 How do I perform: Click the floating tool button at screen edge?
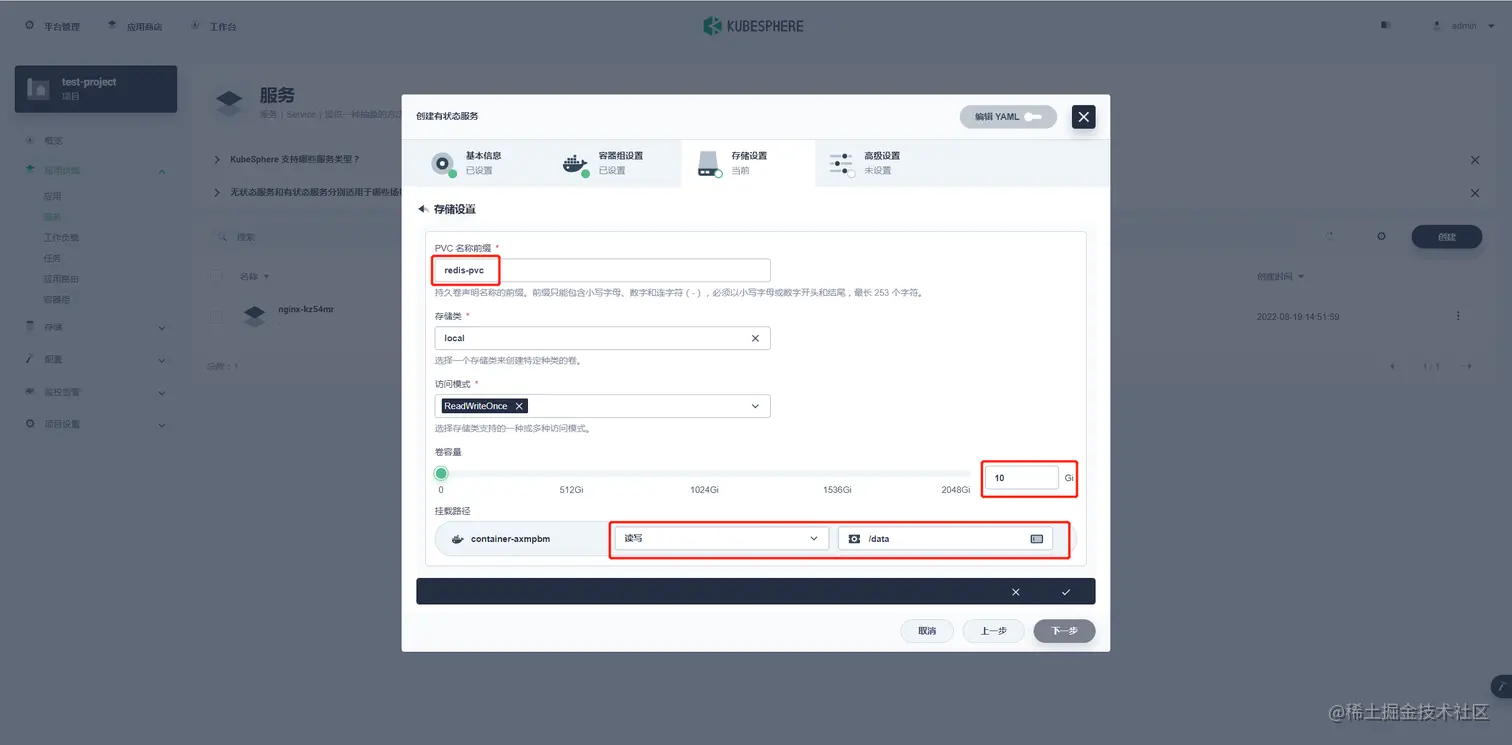click(1501, 686)
